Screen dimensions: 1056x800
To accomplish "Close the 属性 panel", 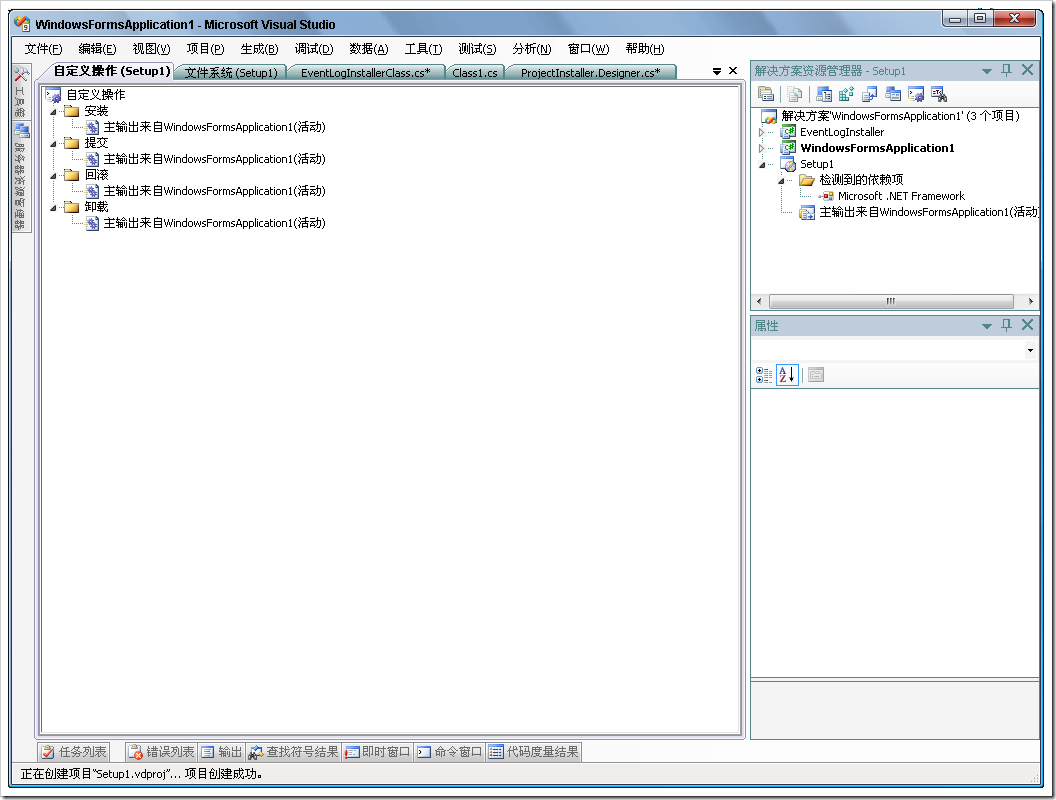I will click(x=1027, y=325).
